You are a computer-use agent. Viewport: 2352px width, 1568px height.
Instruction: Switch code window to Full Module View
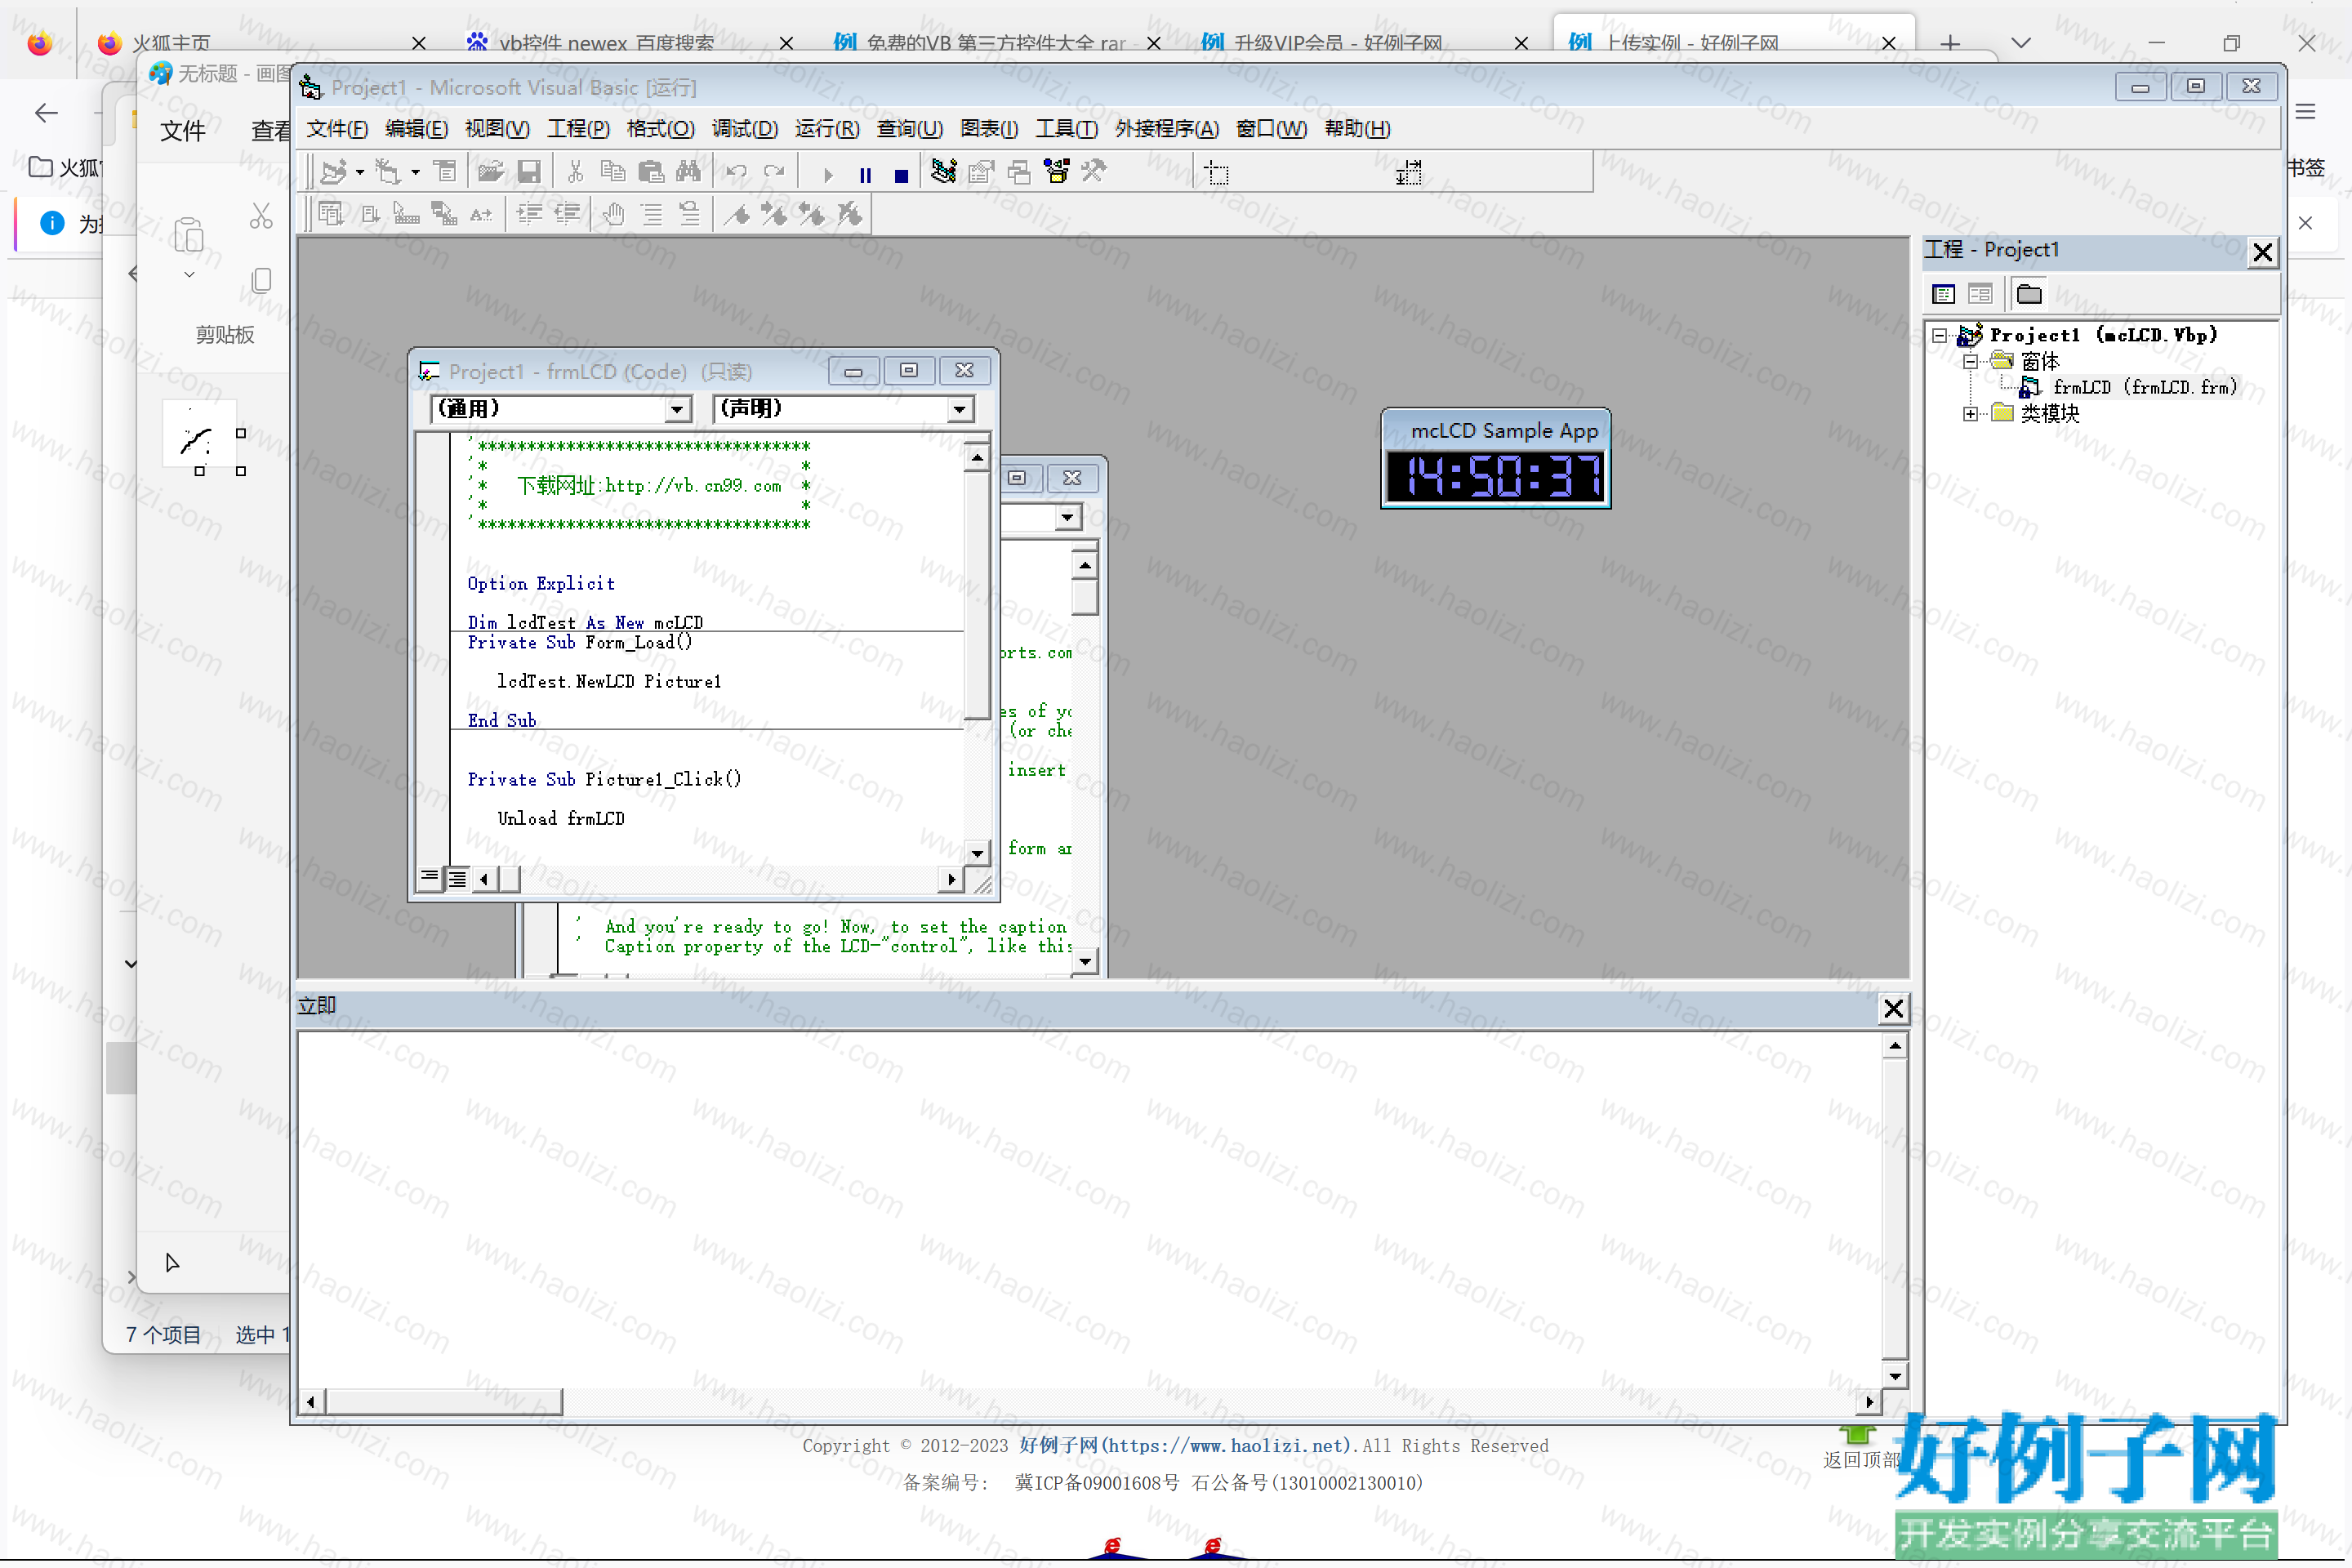(x=457, y=879)
